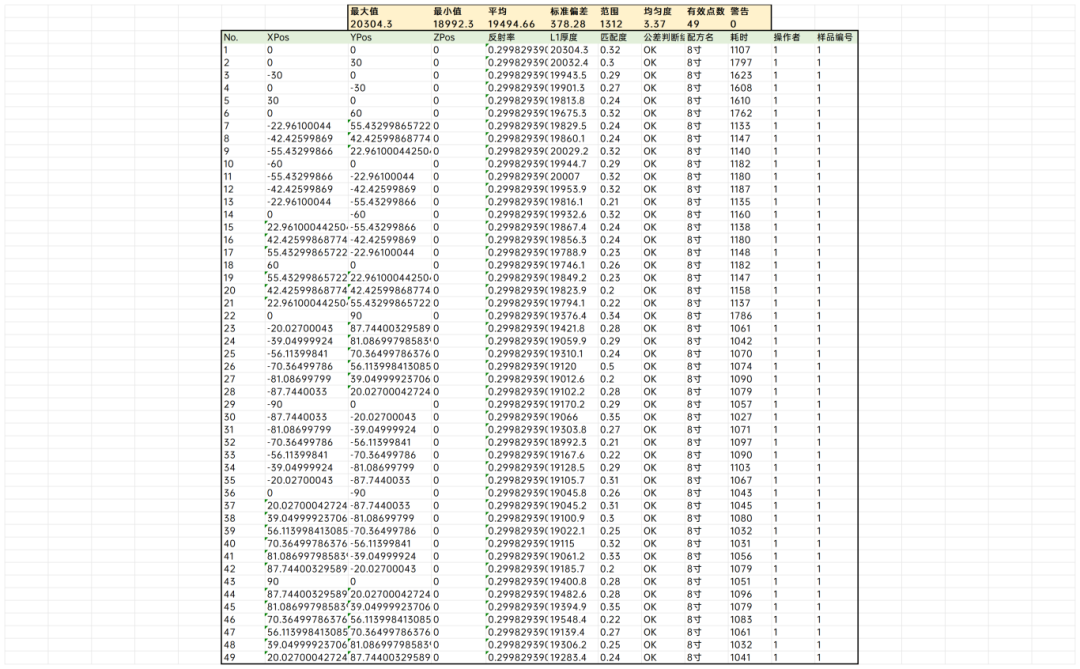The width and height of the screenshot is (1080, 669).
Task: Click match value 0.34 in row 22
Action: [x=620, y=316]
